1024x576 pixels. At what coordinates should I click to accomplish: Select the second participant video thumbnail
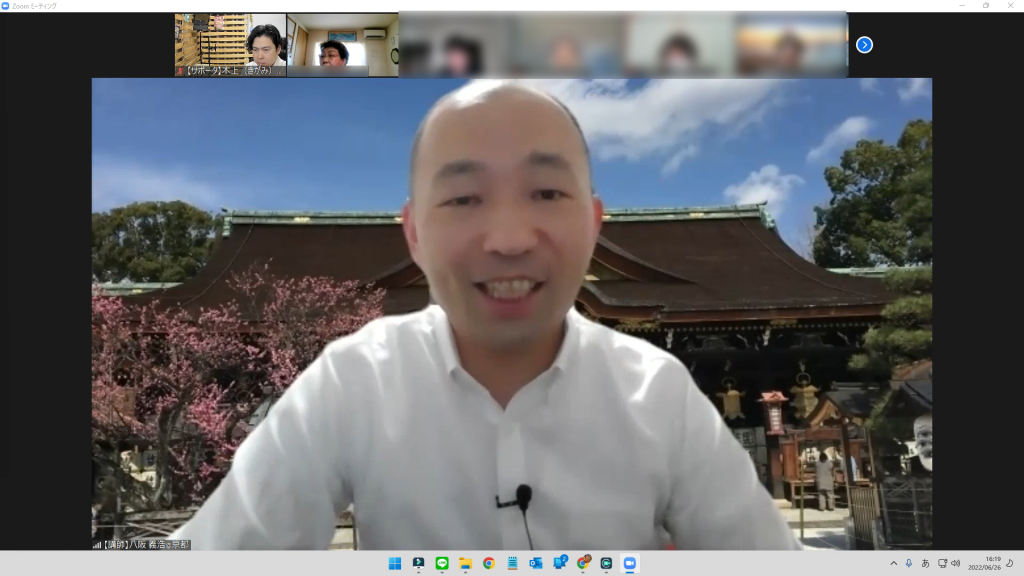342,45
